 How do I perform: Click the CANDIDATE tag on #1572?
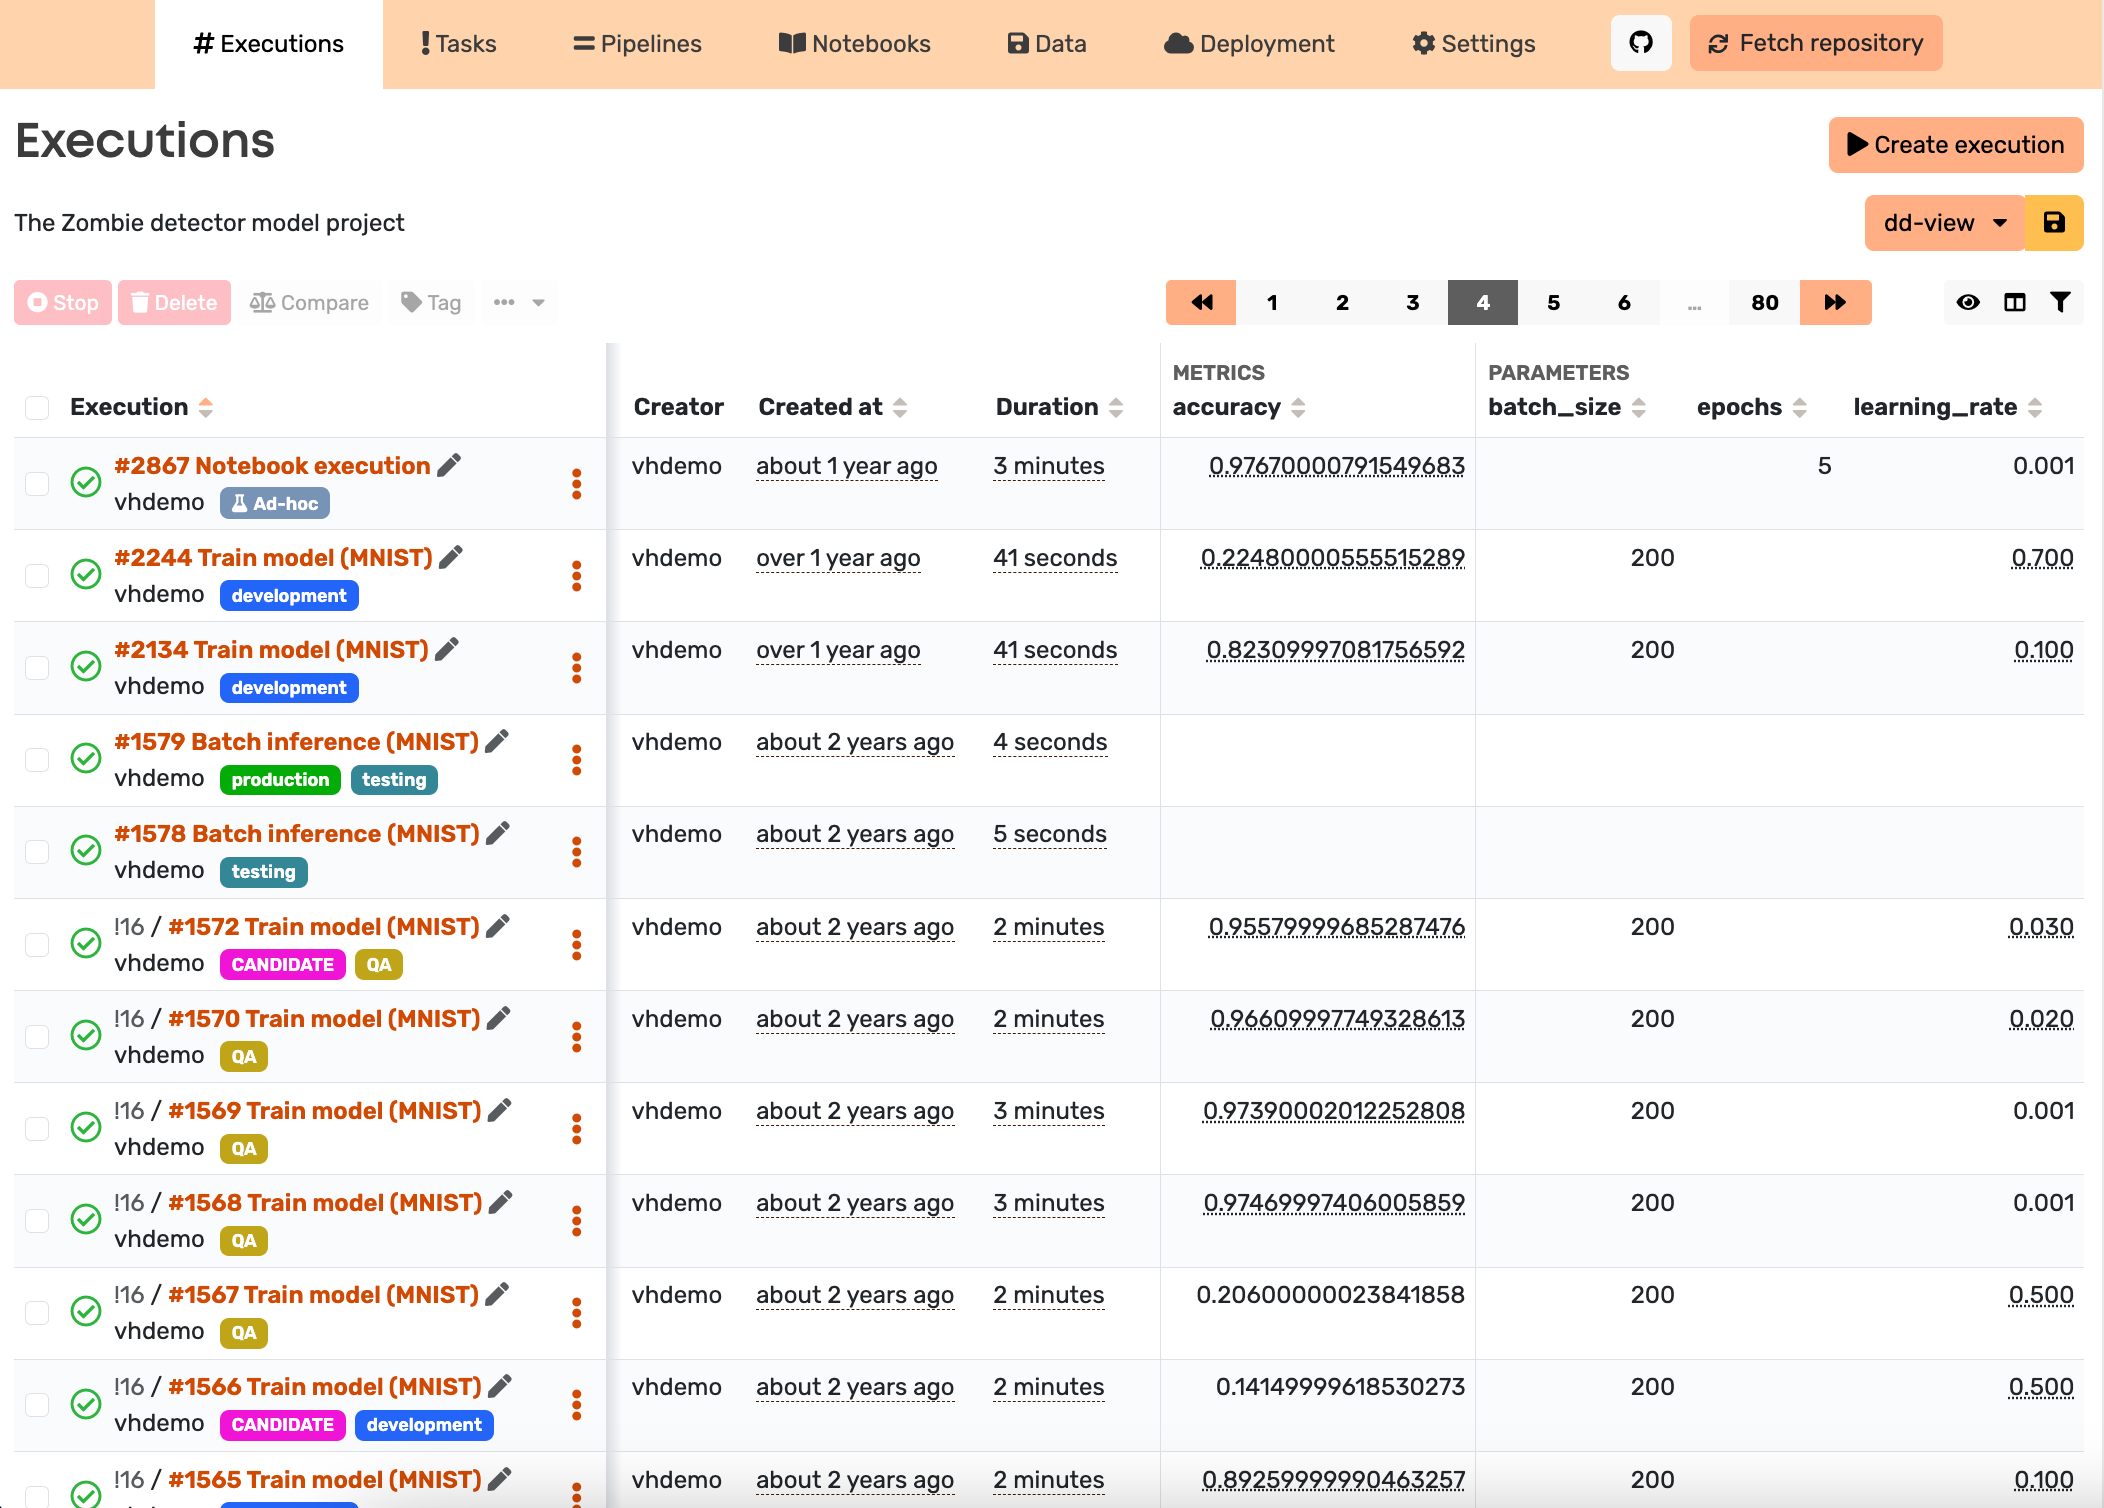pyautogui.click(x=283, y=965)
